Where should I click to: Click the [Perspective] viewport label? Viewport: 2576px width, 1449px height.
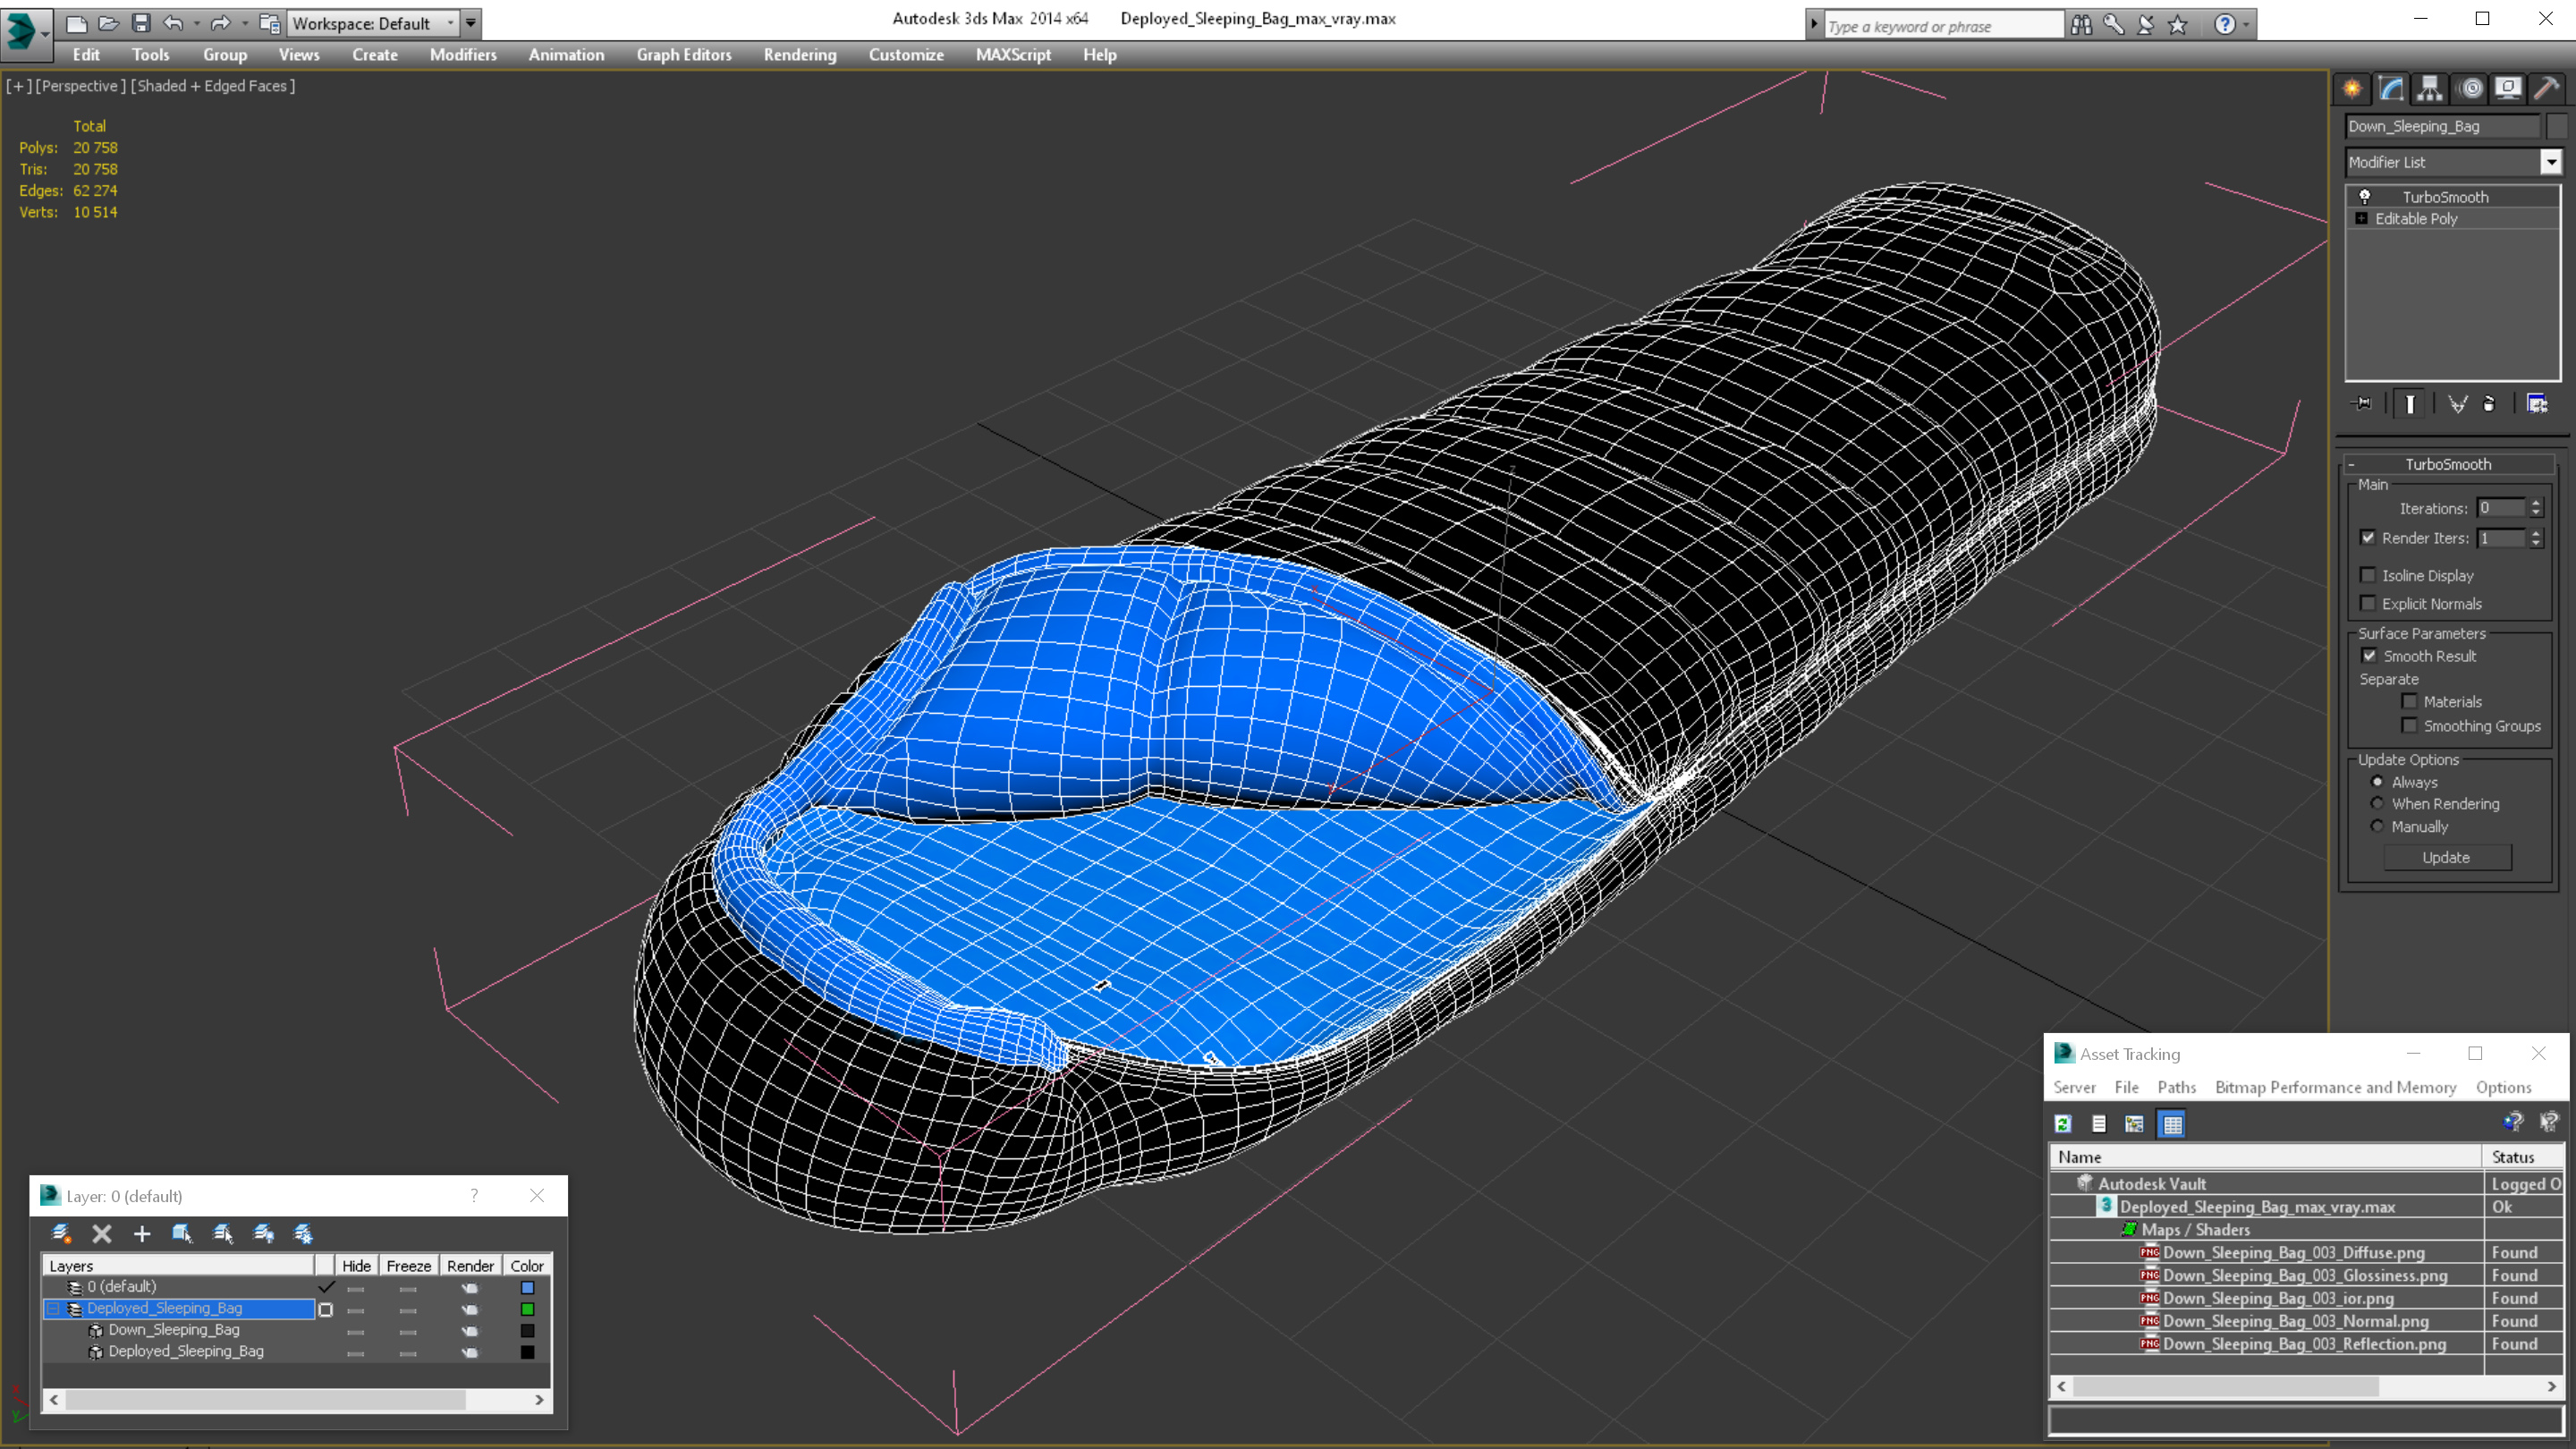tap(81, 86)
